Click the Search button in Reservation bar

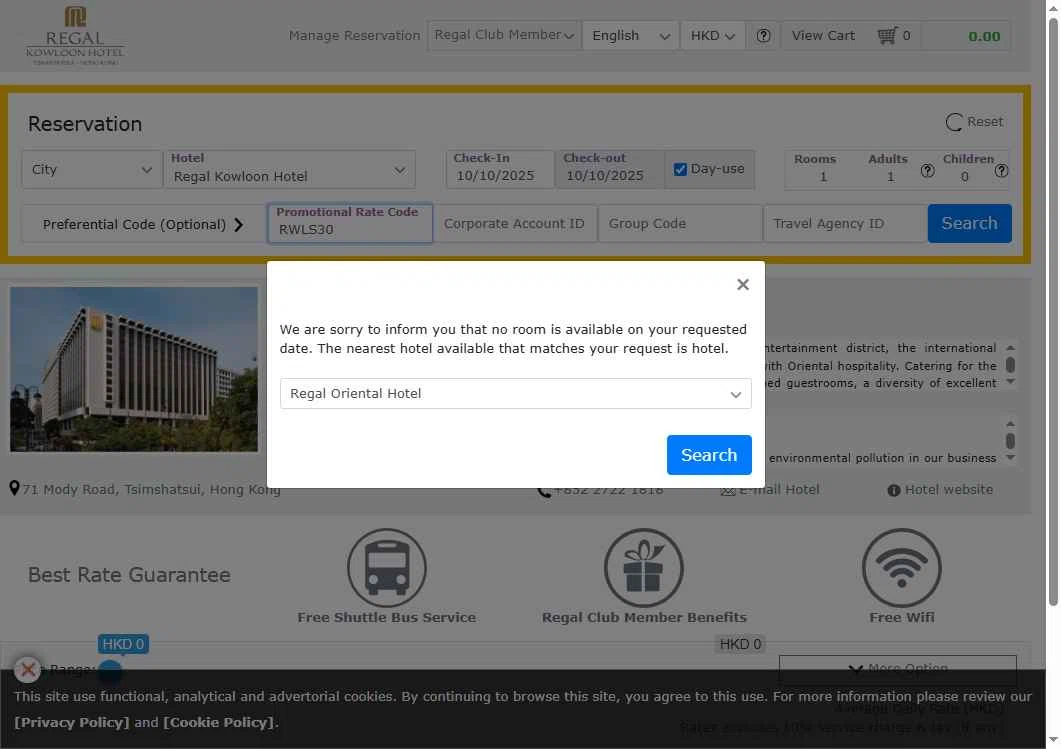coord(970,223)
